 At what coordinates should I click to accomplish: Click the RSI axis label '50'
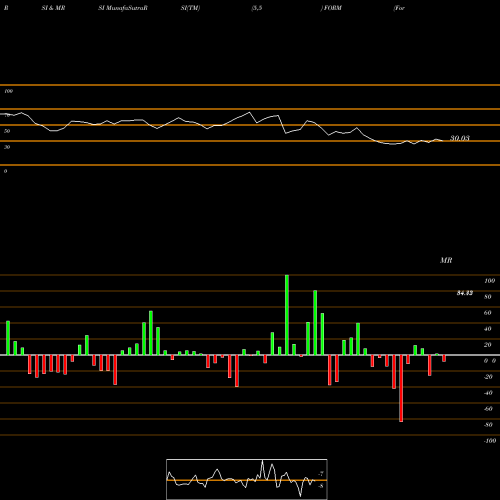tap(7, 131)
